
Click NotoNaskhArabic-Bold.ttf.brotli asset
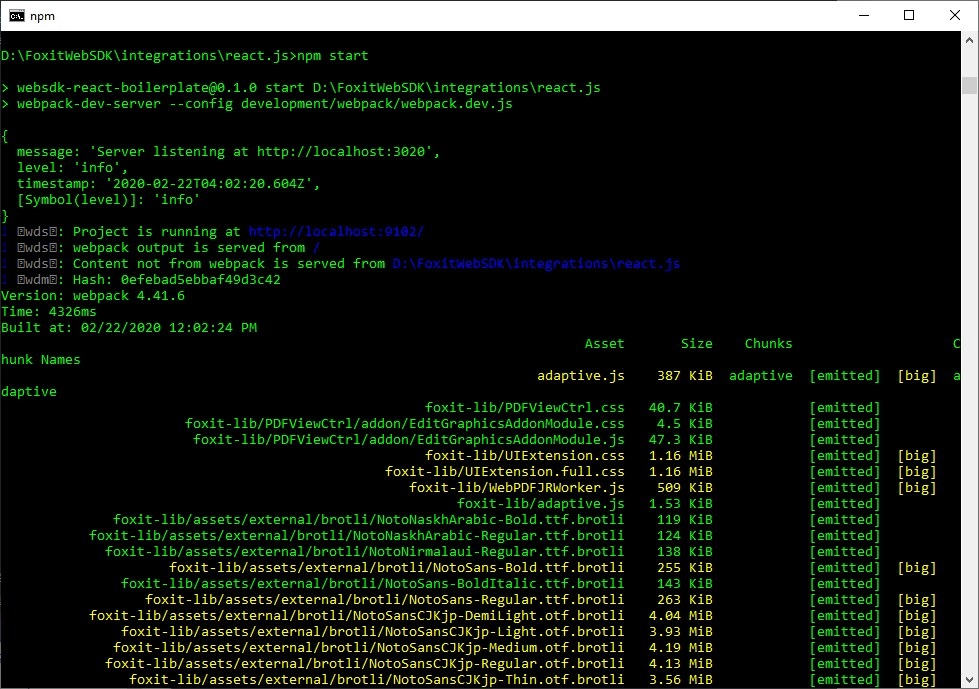pyautogui.click(x=368, y=520)
